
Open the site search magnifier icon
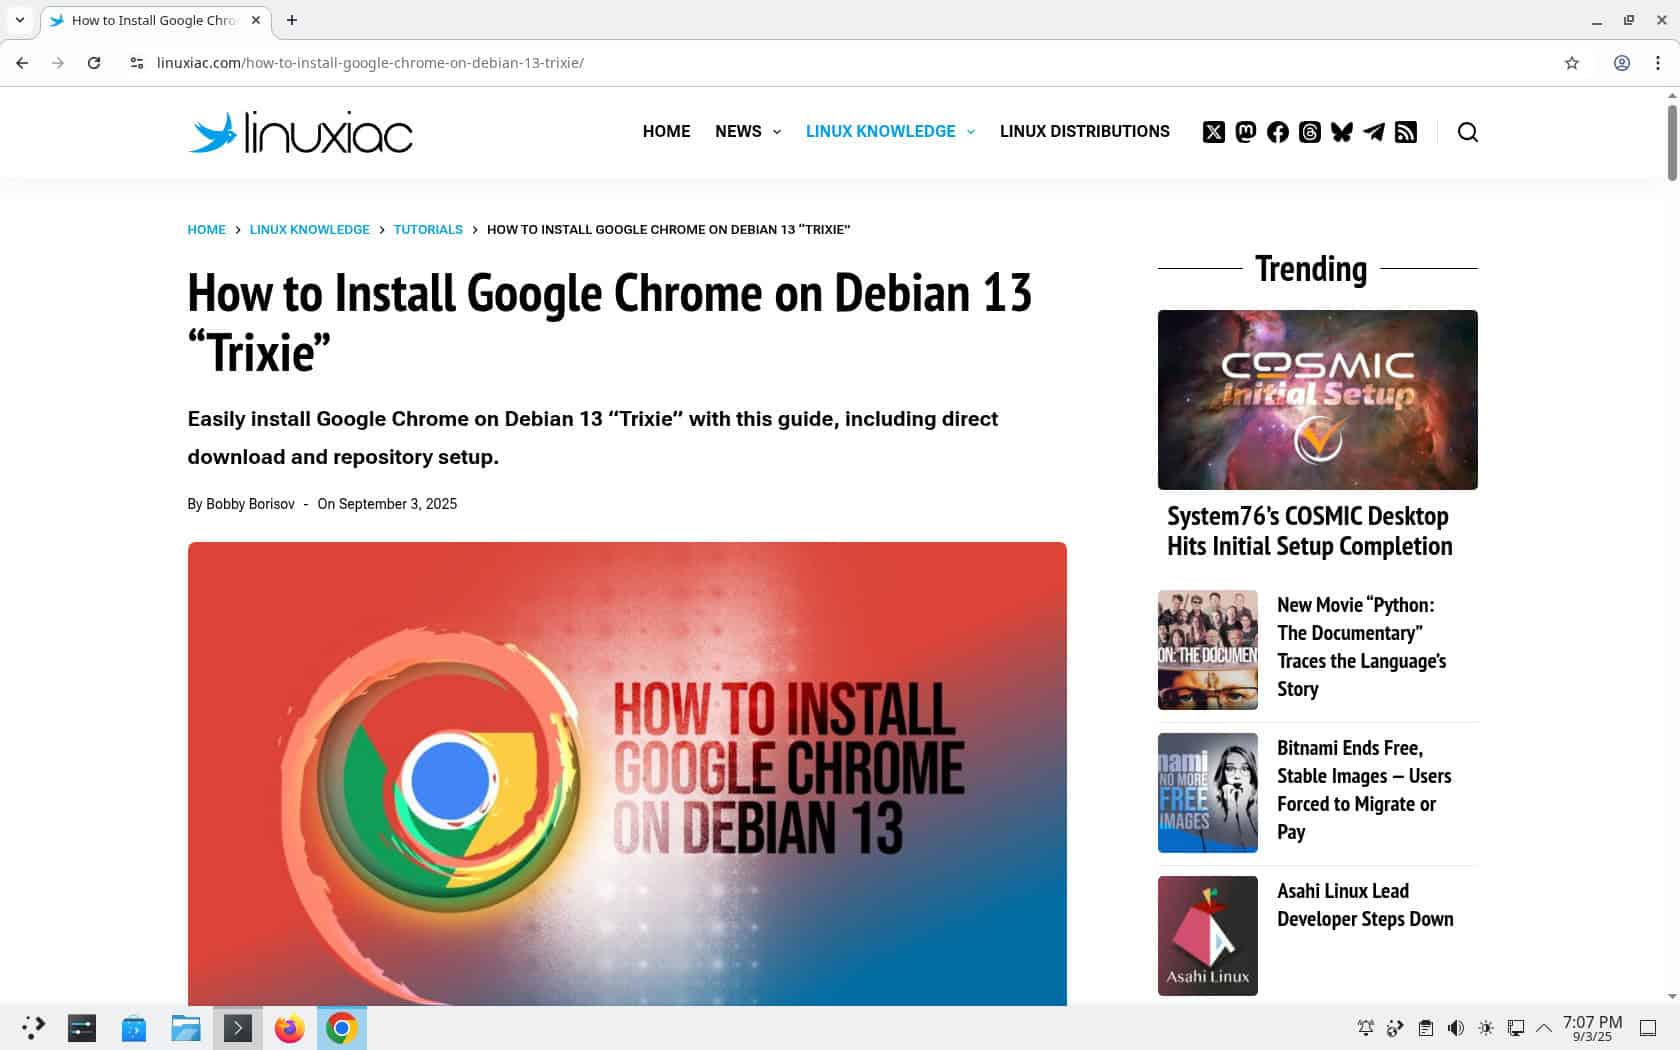pos(1468,131)
